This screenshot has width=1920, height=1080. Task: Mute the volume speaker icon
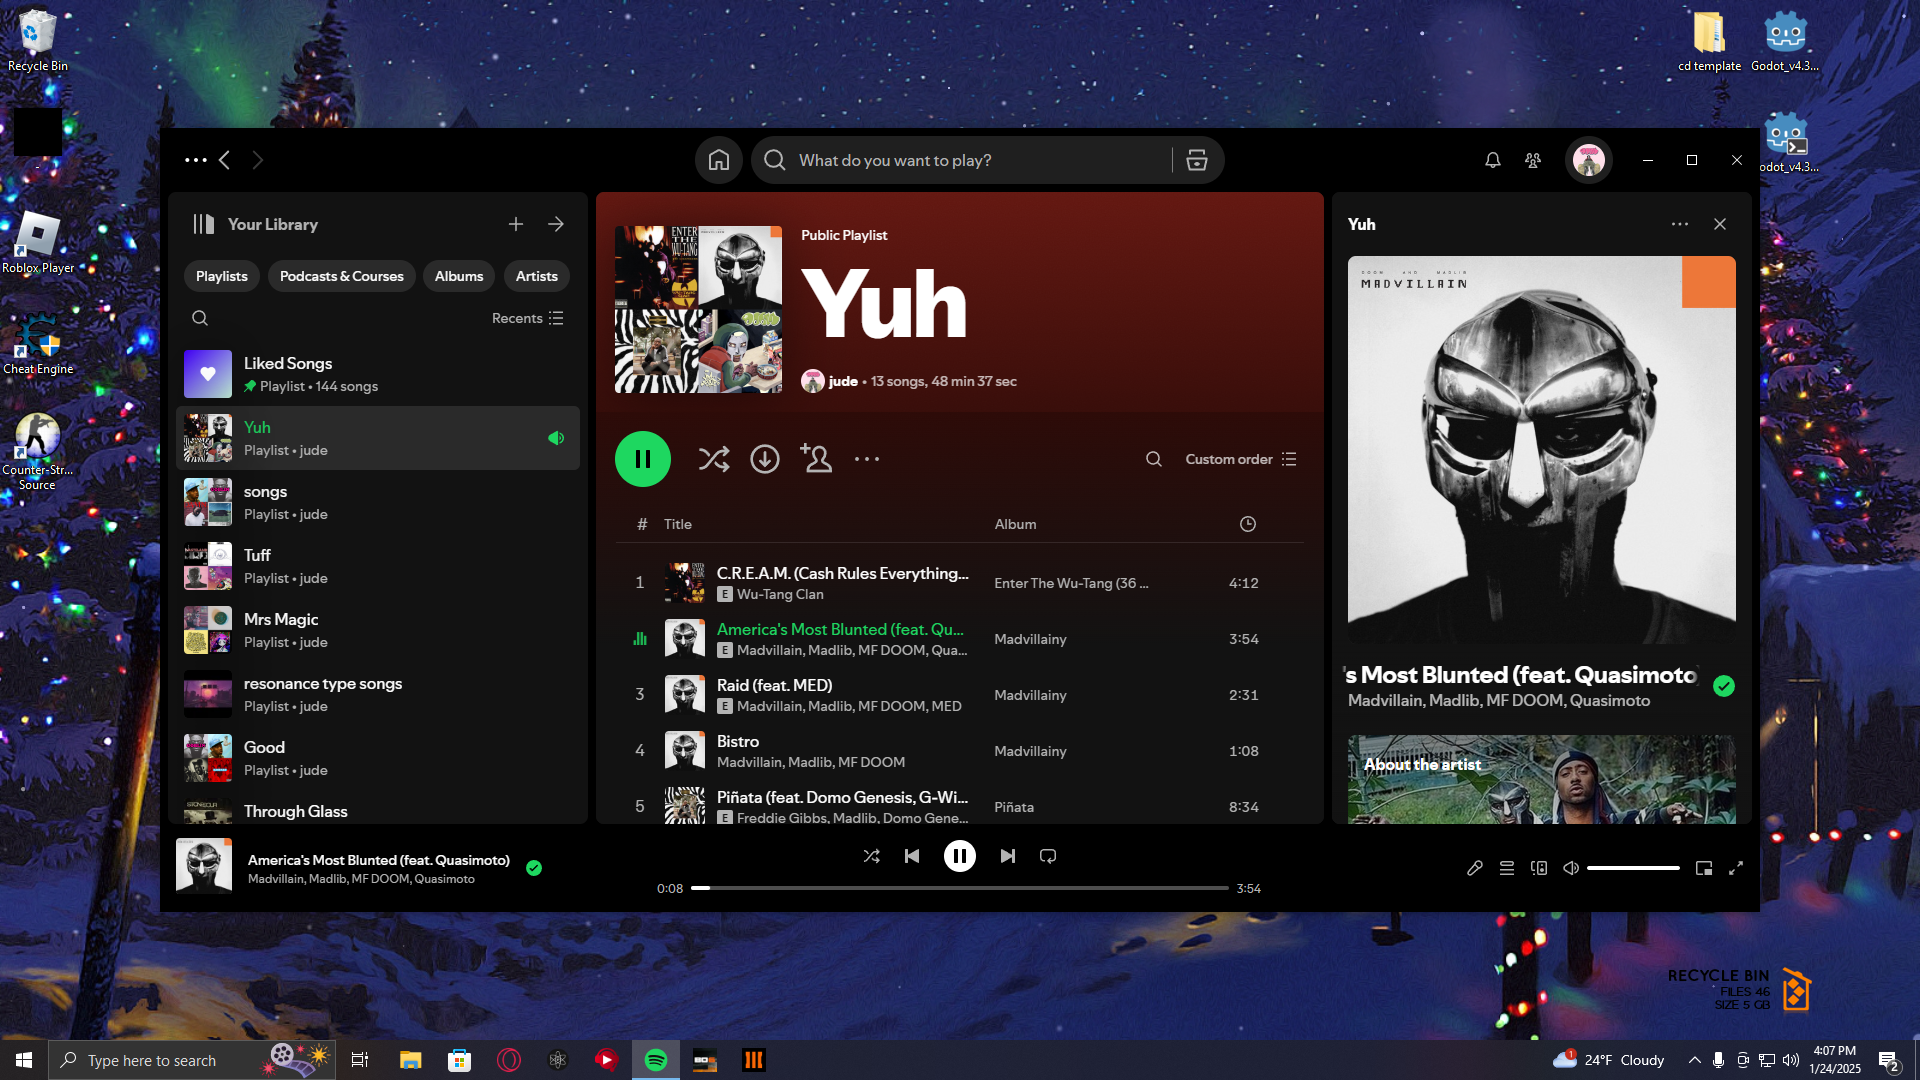1571,868
